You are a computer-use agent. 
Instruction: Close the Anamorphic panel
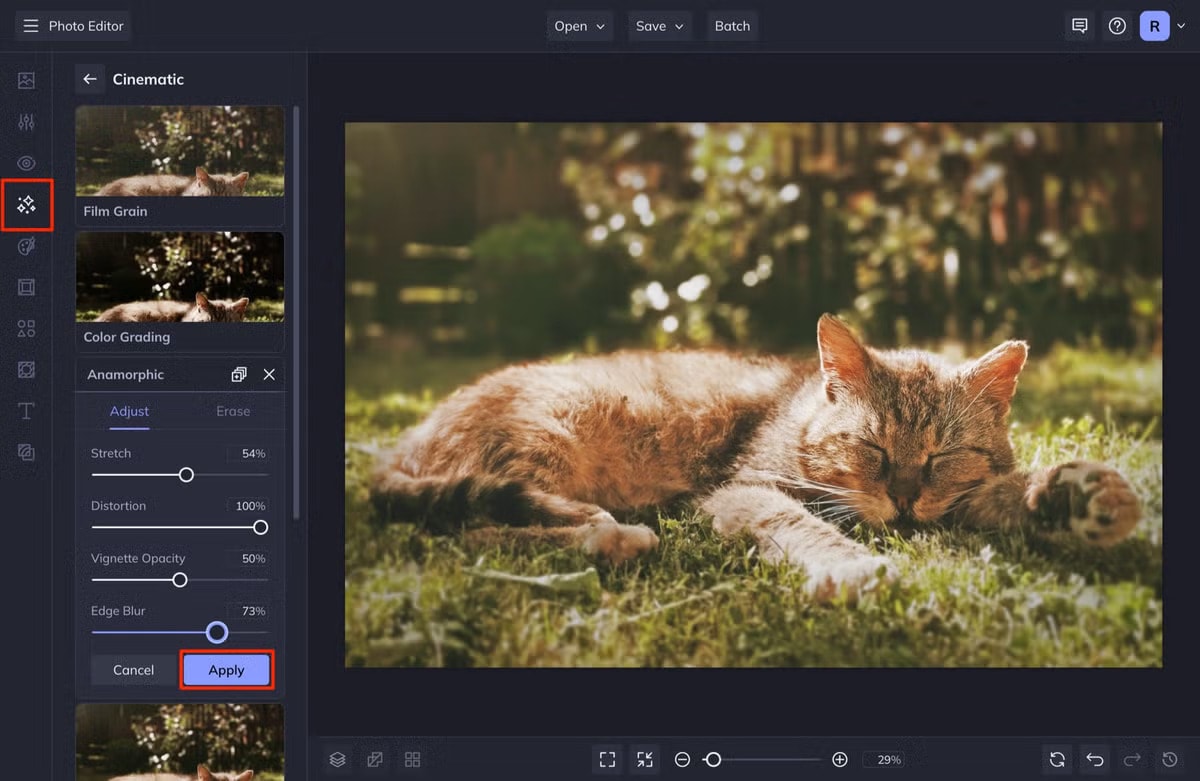tap(269, 374)
